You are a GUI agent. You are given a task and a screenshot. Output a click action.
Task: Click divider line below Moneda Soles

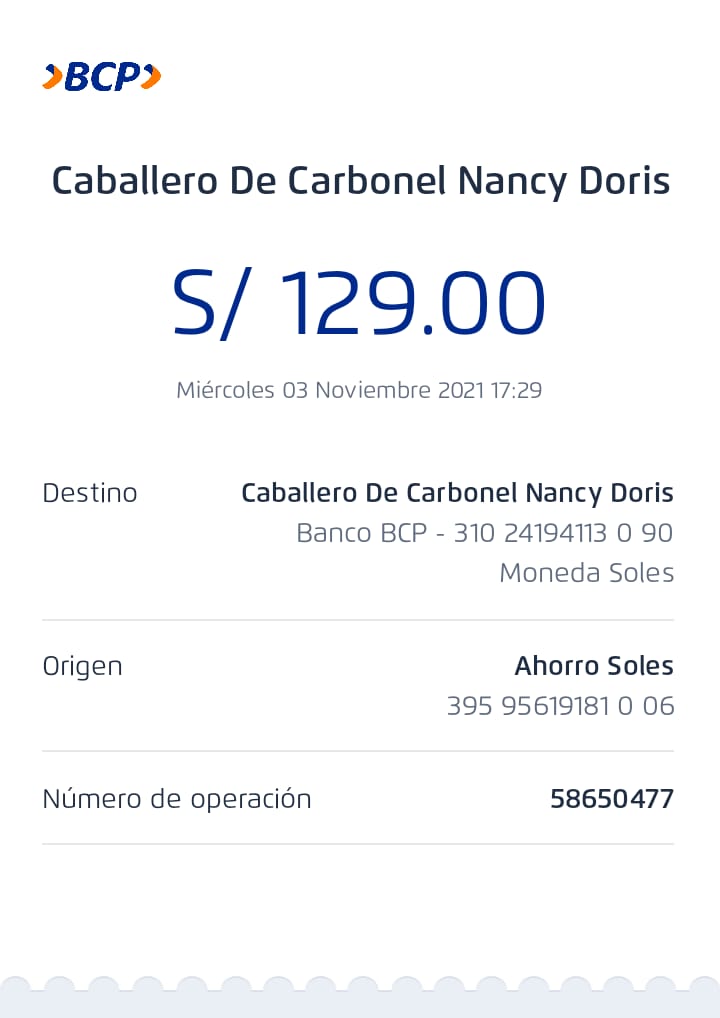[358, 620]
